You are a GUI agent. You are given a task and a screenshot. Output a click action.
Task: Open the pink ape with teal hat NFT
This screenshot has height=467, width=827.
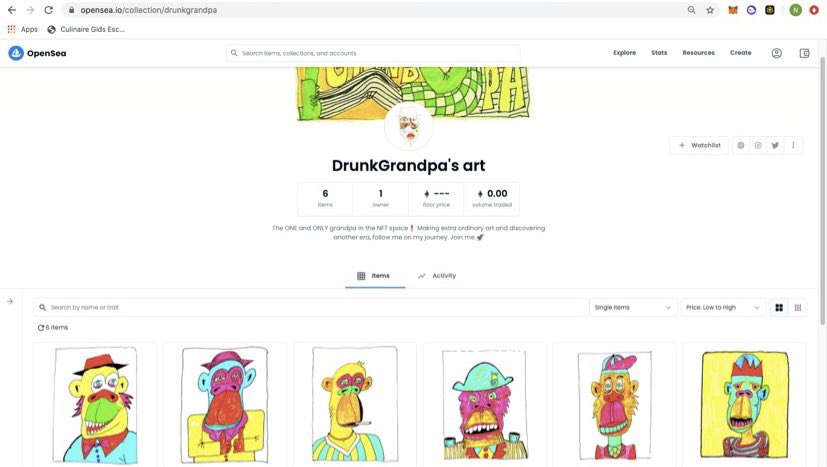[484, 405]
